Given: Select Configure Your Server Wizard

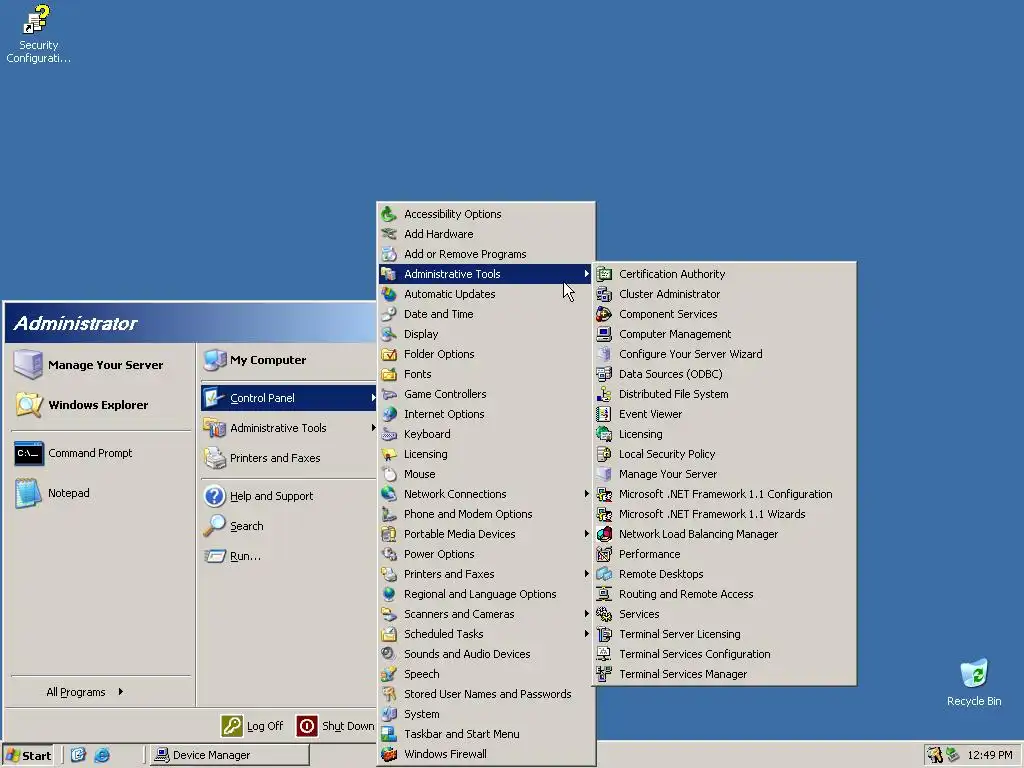Looking at the screenshot, I should click(x=724, y=354).
